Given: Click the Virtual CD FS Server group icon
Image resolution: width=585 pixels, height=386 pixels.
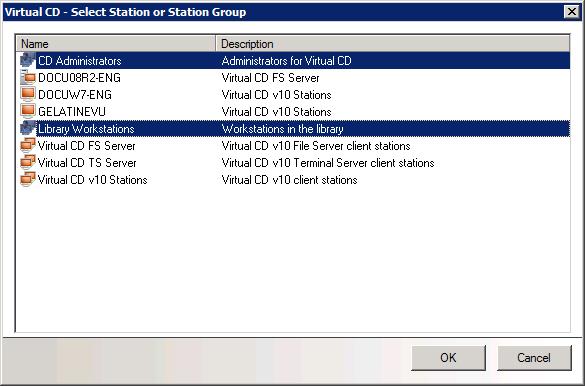Looking at the screenshot, I should pos(28,145).
